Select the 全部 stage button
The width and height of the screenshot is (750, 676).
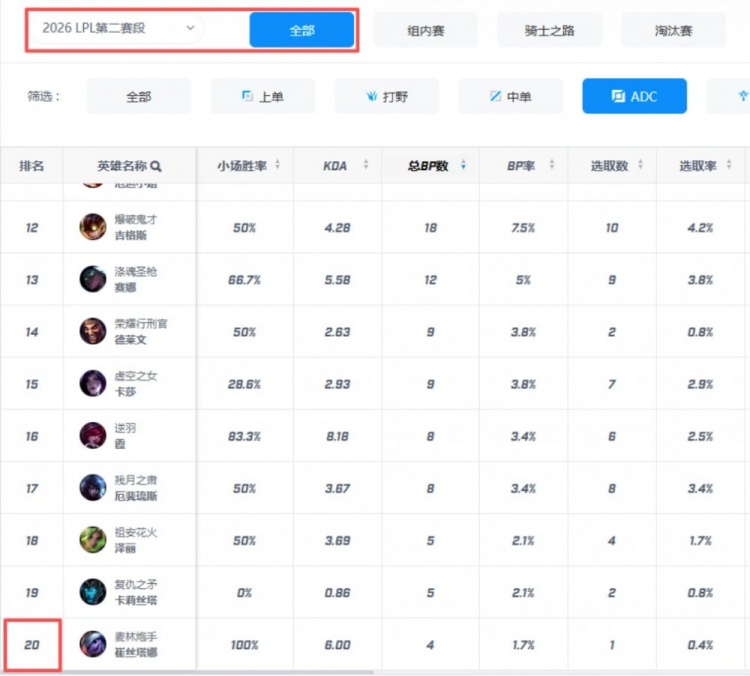(302, 30)
